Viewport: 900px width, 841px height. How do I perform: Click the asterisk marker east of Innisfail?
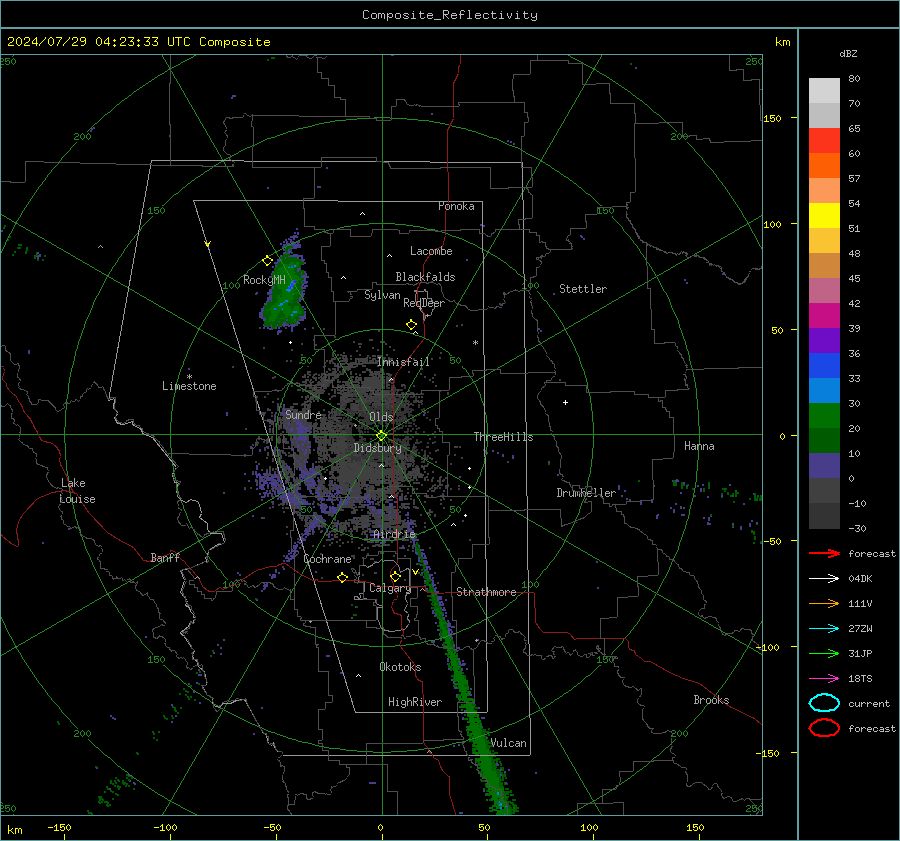point(475,343)
